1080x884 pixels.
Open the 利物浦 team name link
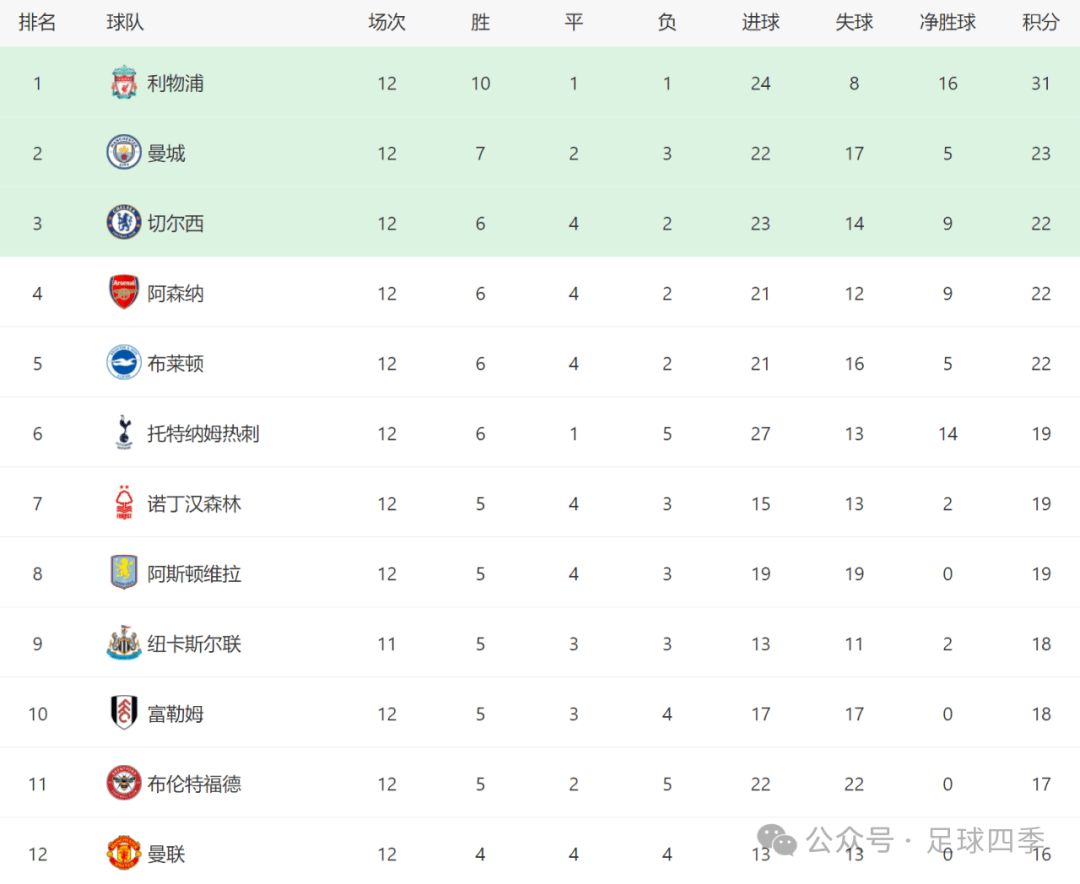coord(175,83)
